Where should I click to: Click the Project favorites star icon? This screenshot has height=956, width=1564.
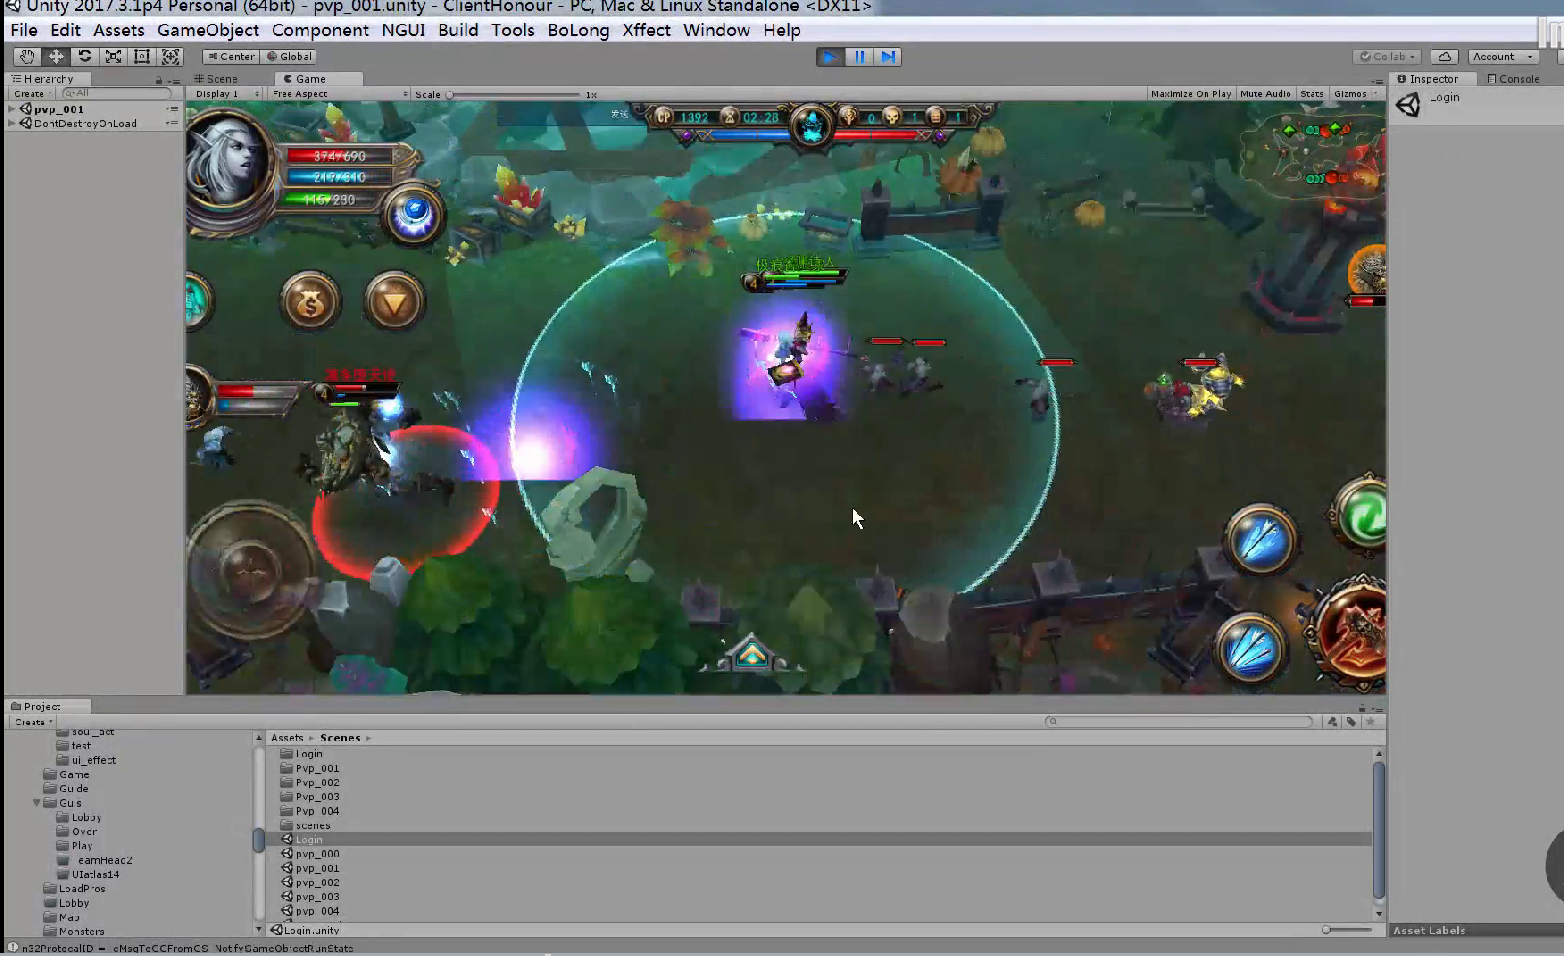1370,721
